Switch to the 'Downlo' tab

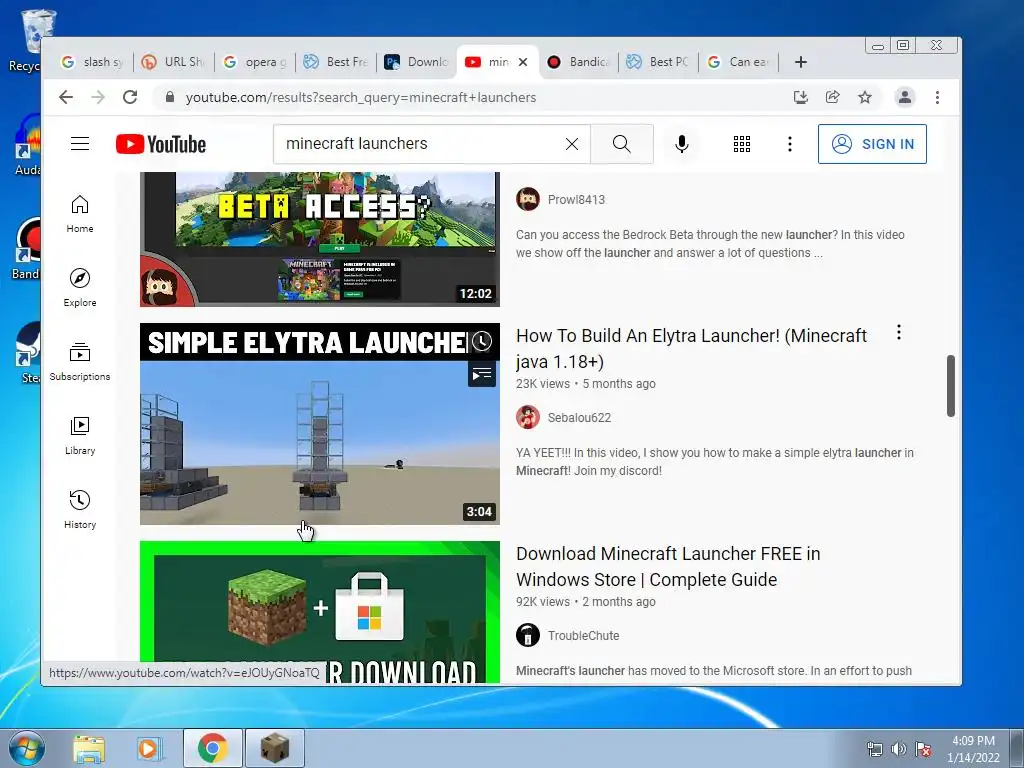416,62
